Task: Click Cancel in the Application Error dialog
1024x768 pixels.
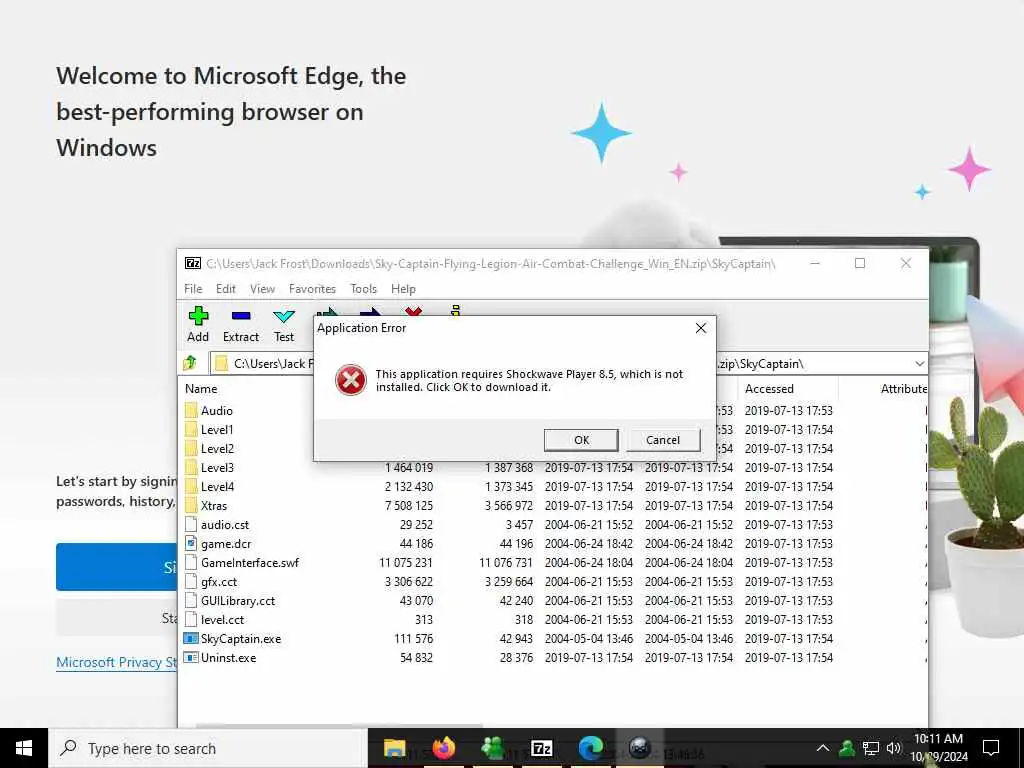Action: coord(663,440)
